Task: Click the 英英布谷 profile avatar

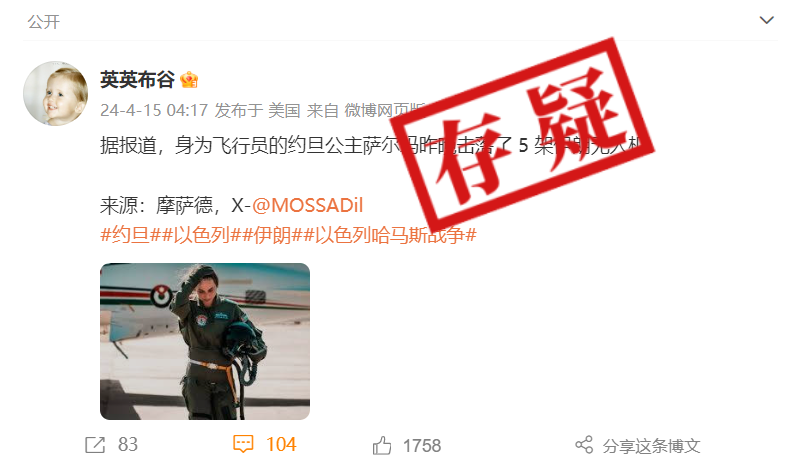Action: [56, 94]
